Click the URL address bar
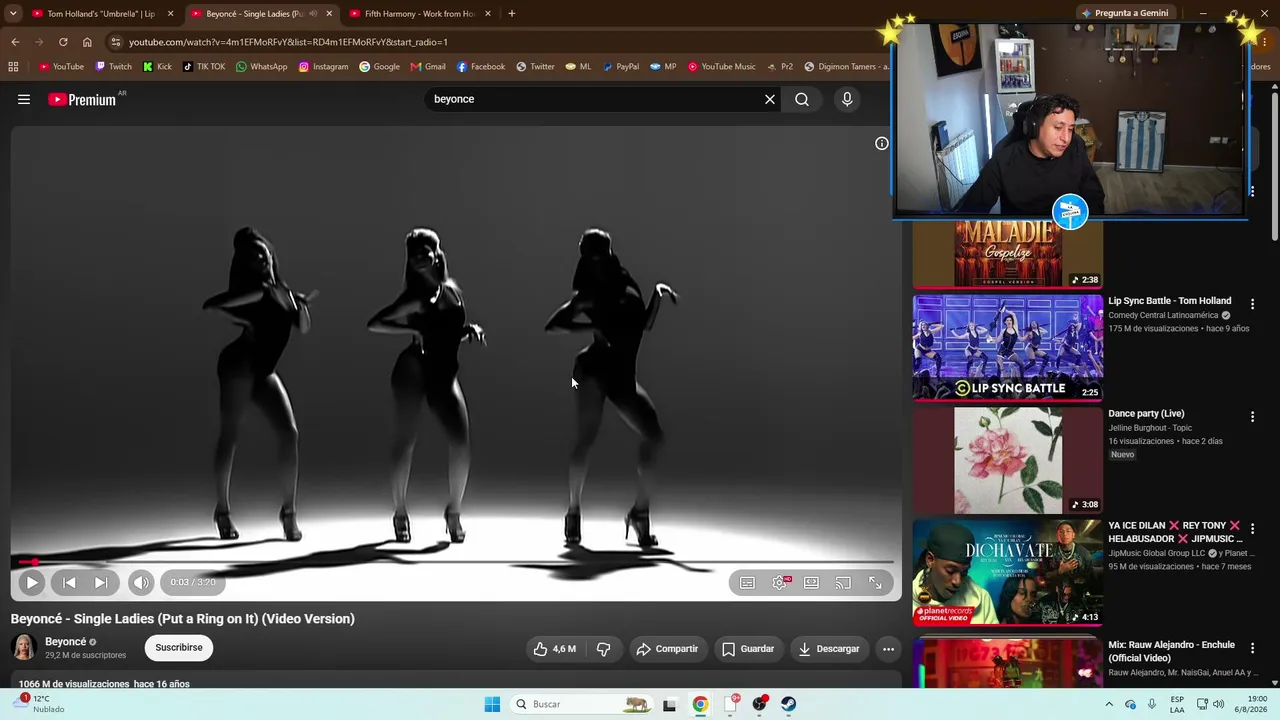 pos(500,42)
